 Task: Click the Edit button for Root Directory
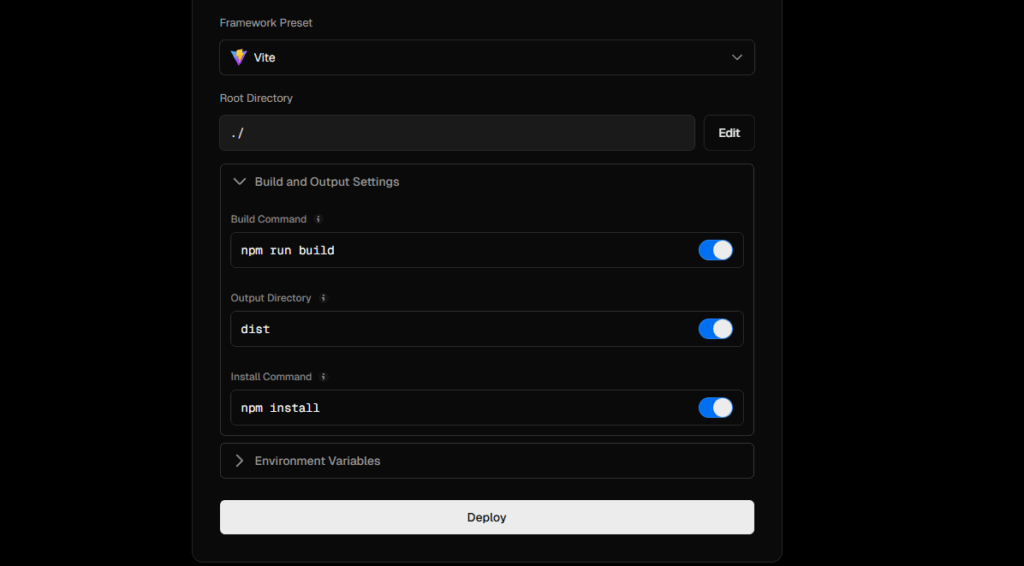(x=729, y=133)
